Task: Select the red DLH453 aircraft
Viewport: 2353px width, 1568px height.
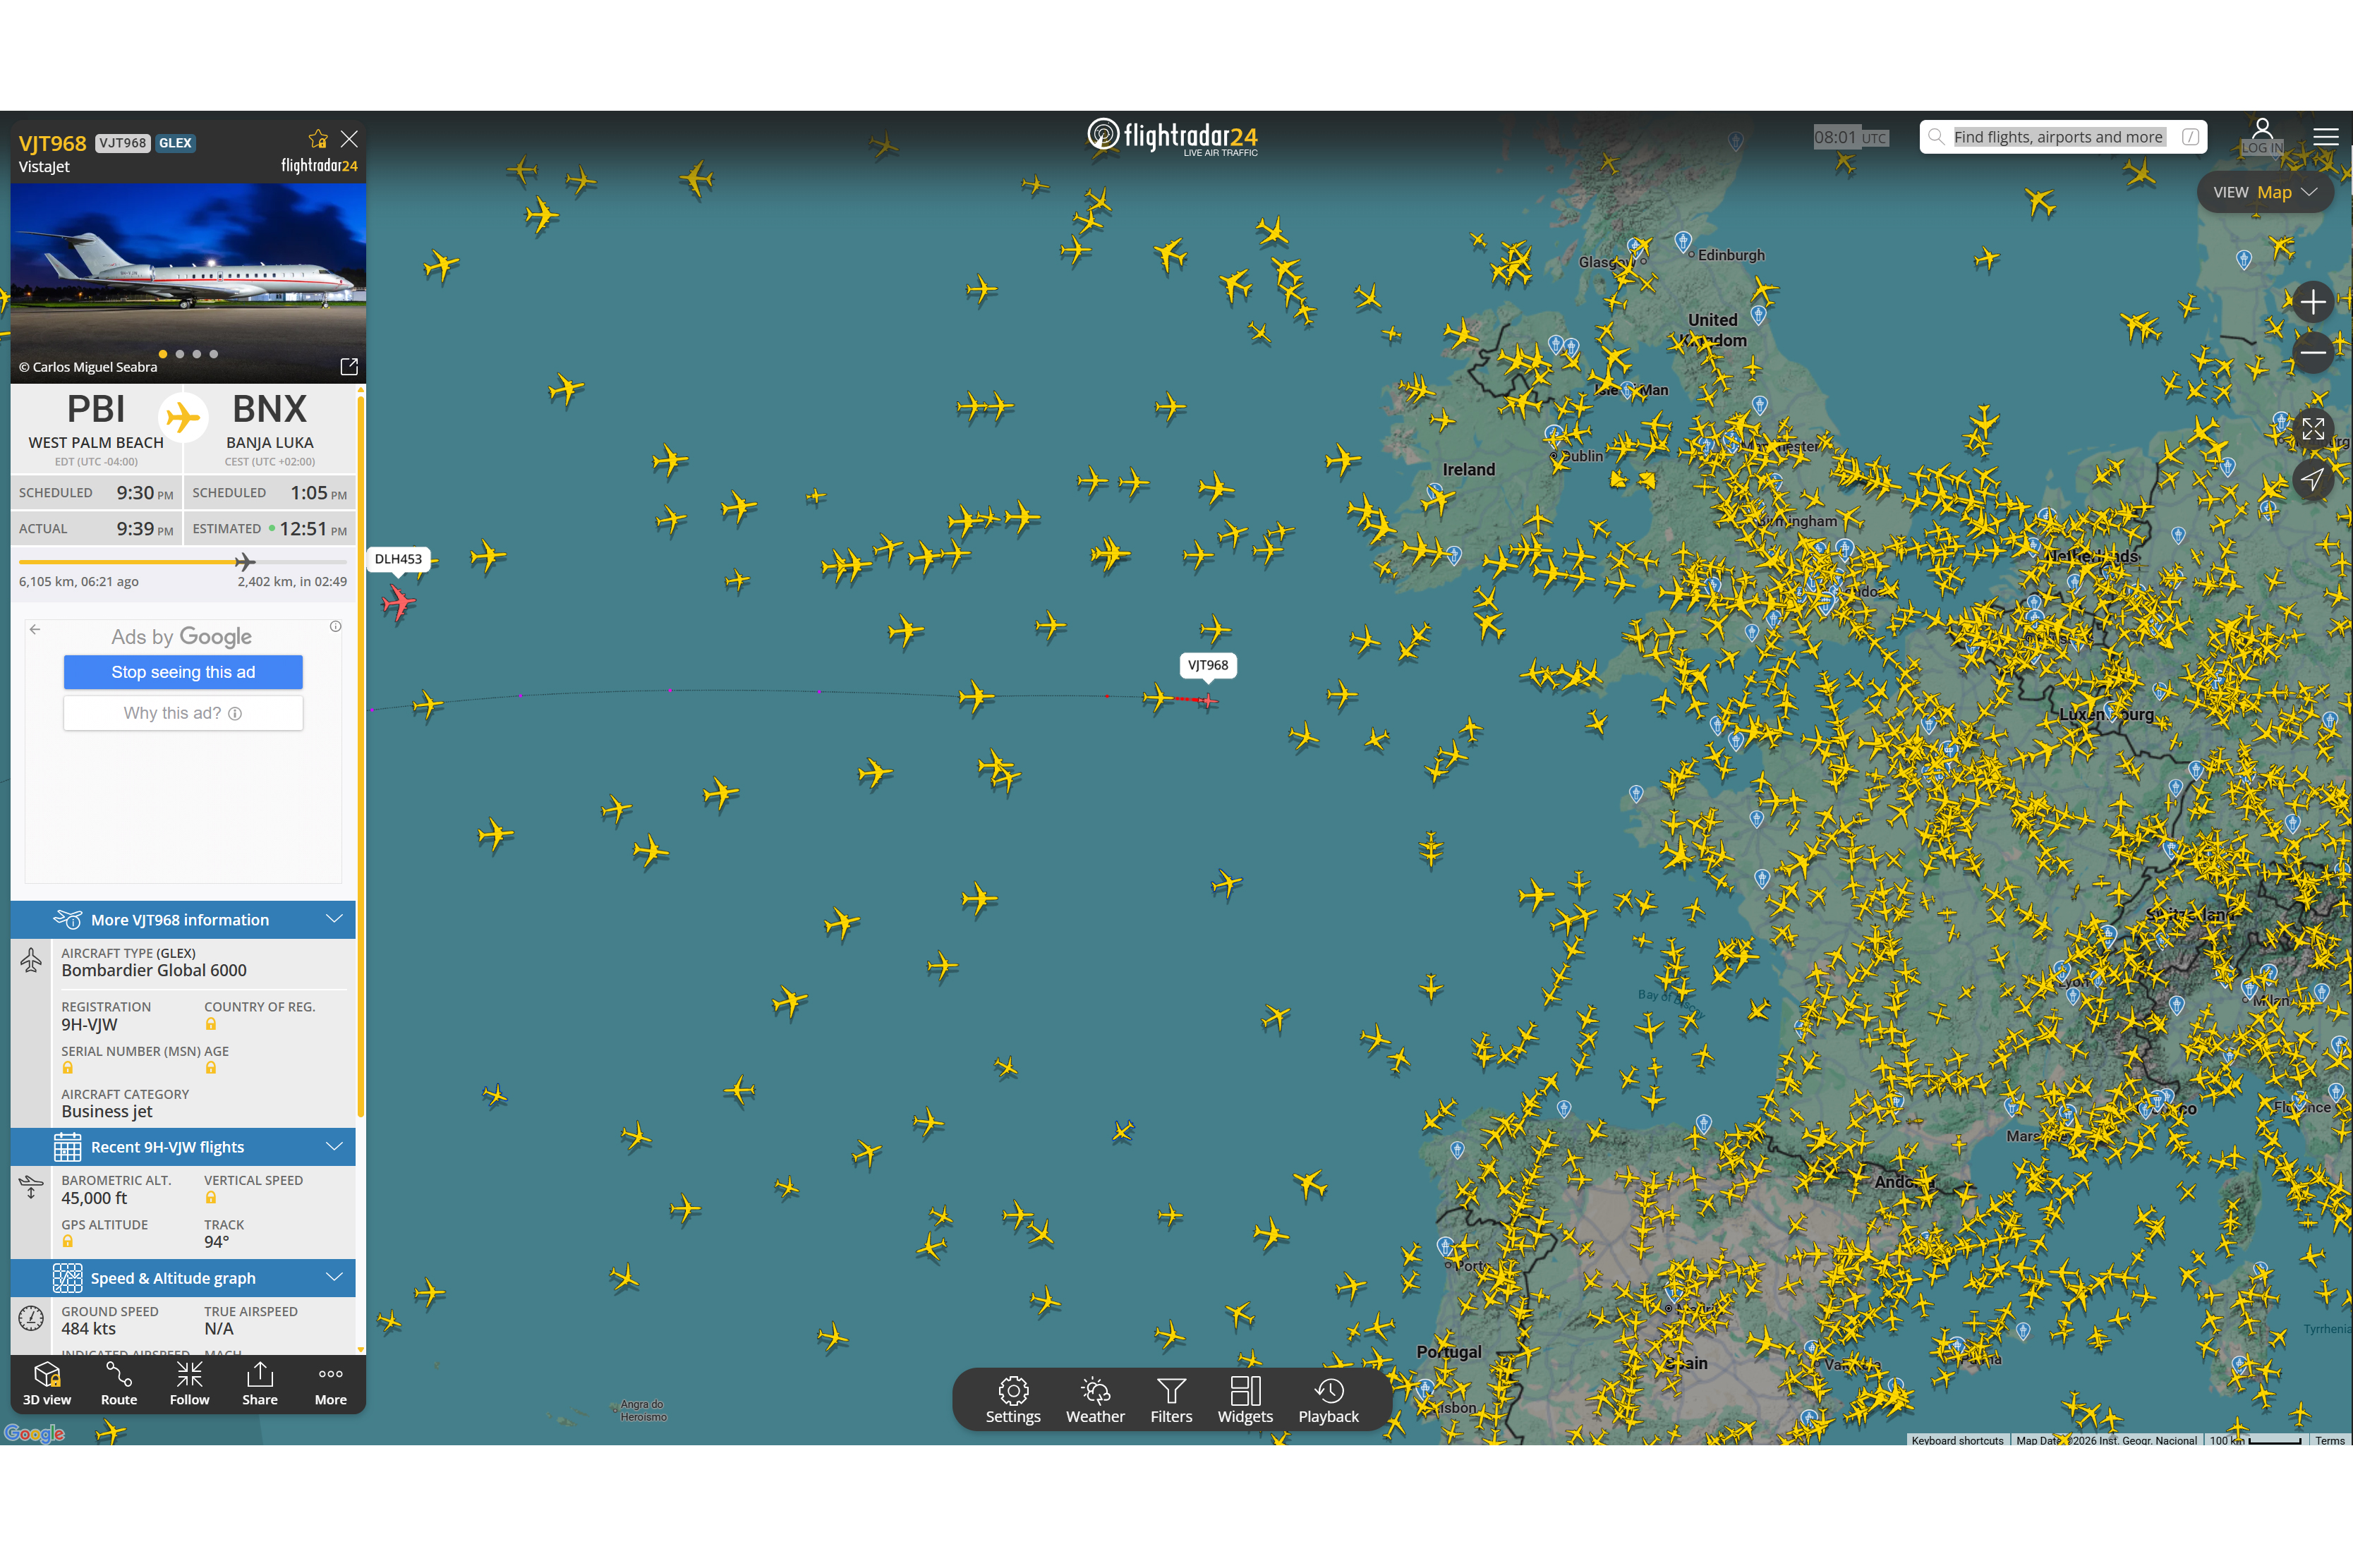Action: point(398,603)
